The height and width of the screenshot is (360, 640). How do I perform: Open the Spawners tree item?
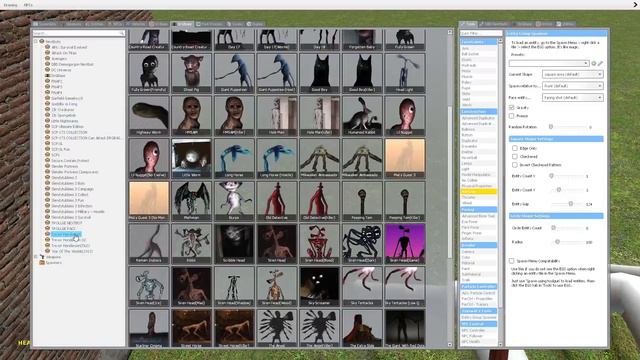click(x=53, y=262)
